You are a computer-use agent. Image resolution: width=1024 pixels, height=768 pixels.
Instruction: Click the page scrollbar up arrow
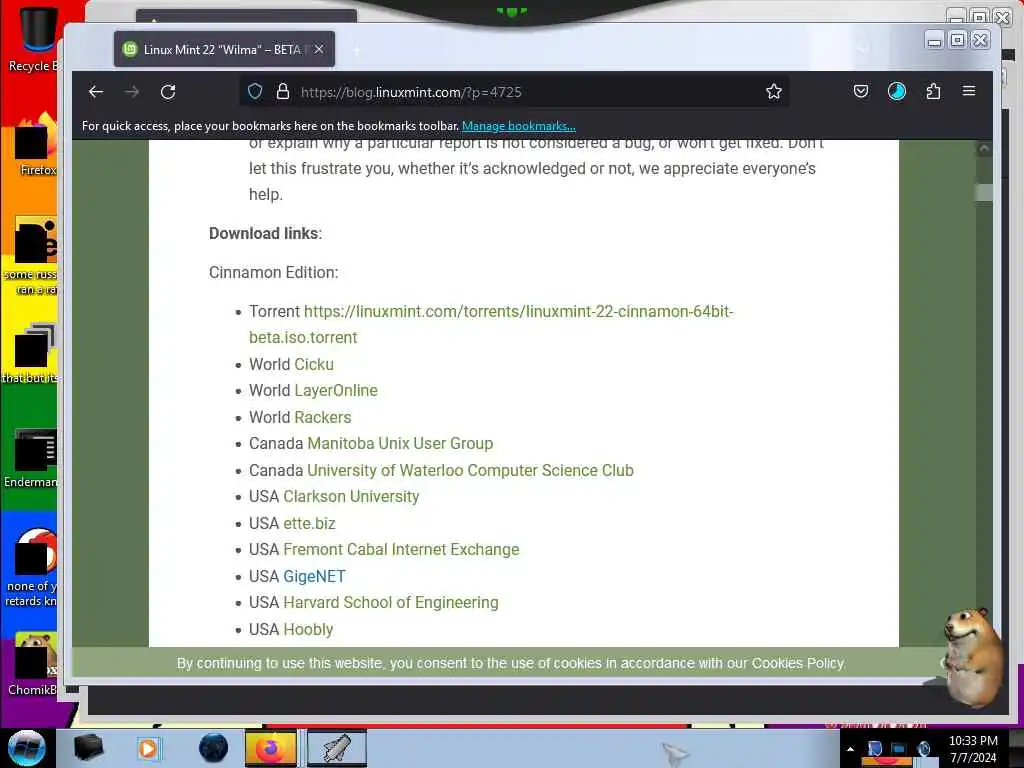984,149
